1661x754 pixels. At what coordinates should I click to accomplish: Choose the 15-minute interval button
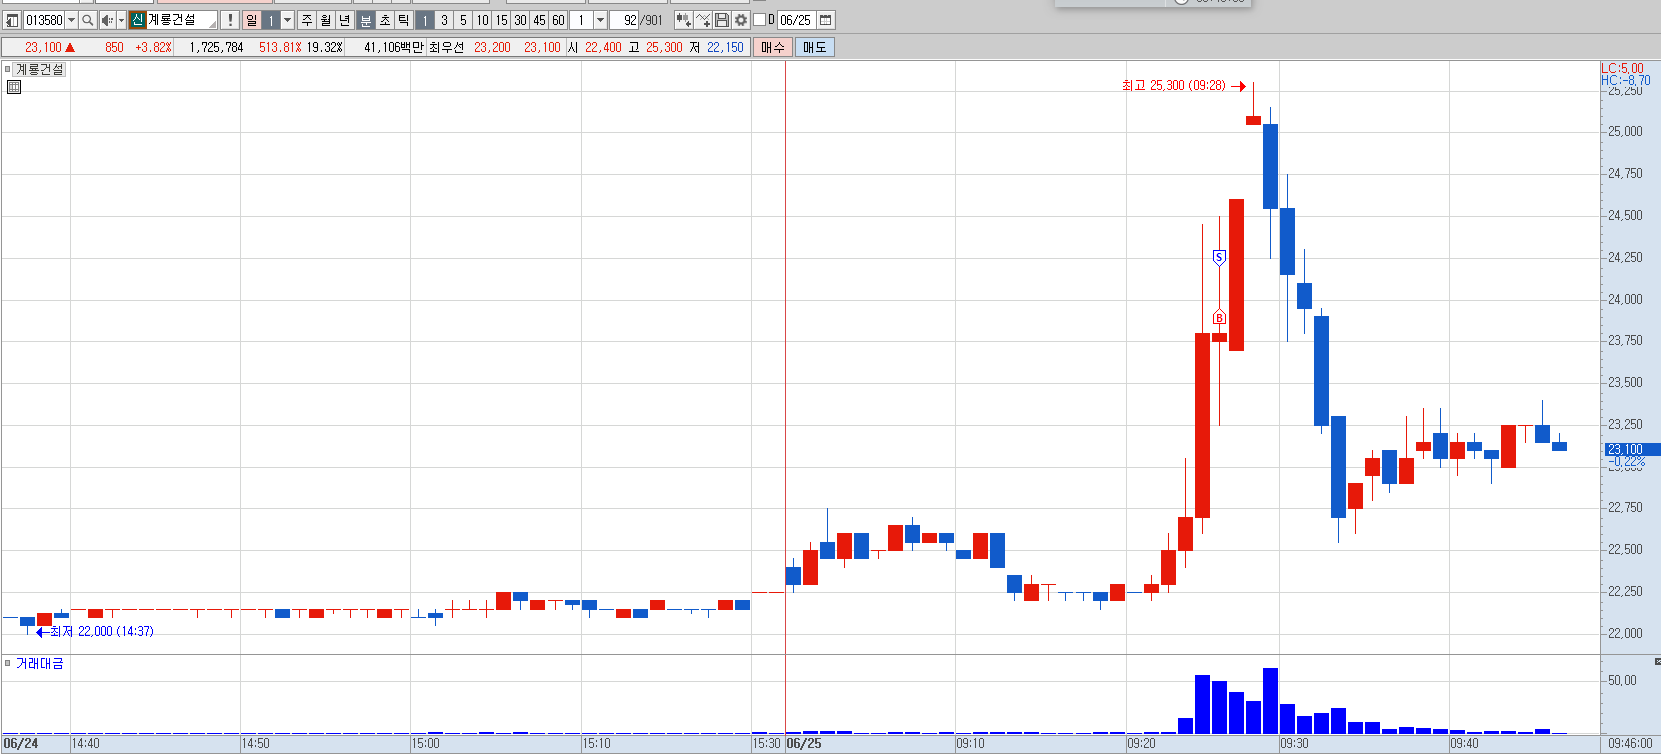click(x=501, y=20)
